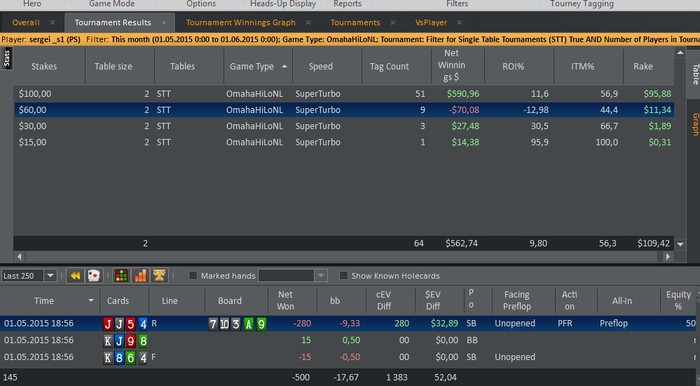Sort by the Stakes column header

(44, 66)
